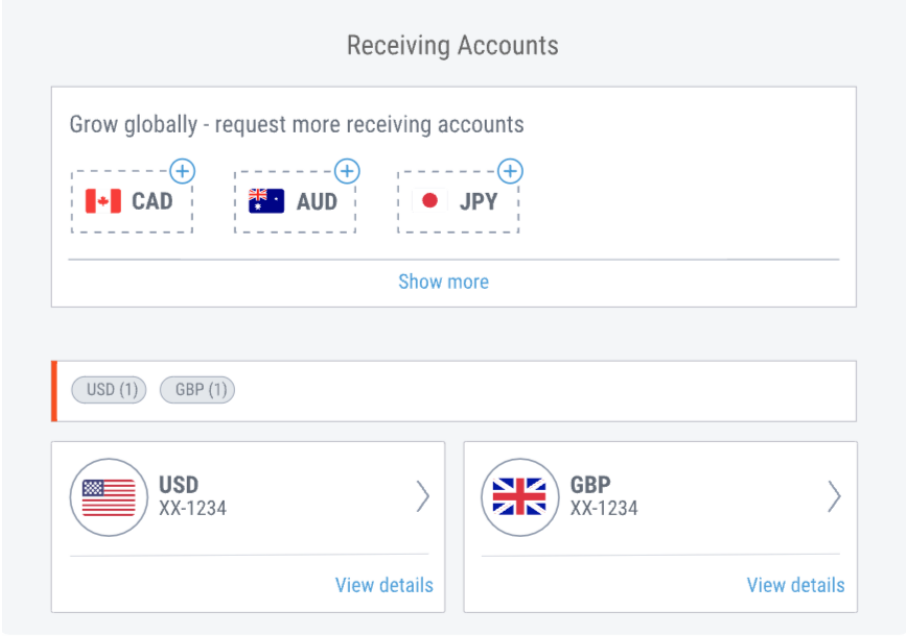The image size is (906, 636).
Task: Click the Japanese flag icon
Action: point(430,201)
